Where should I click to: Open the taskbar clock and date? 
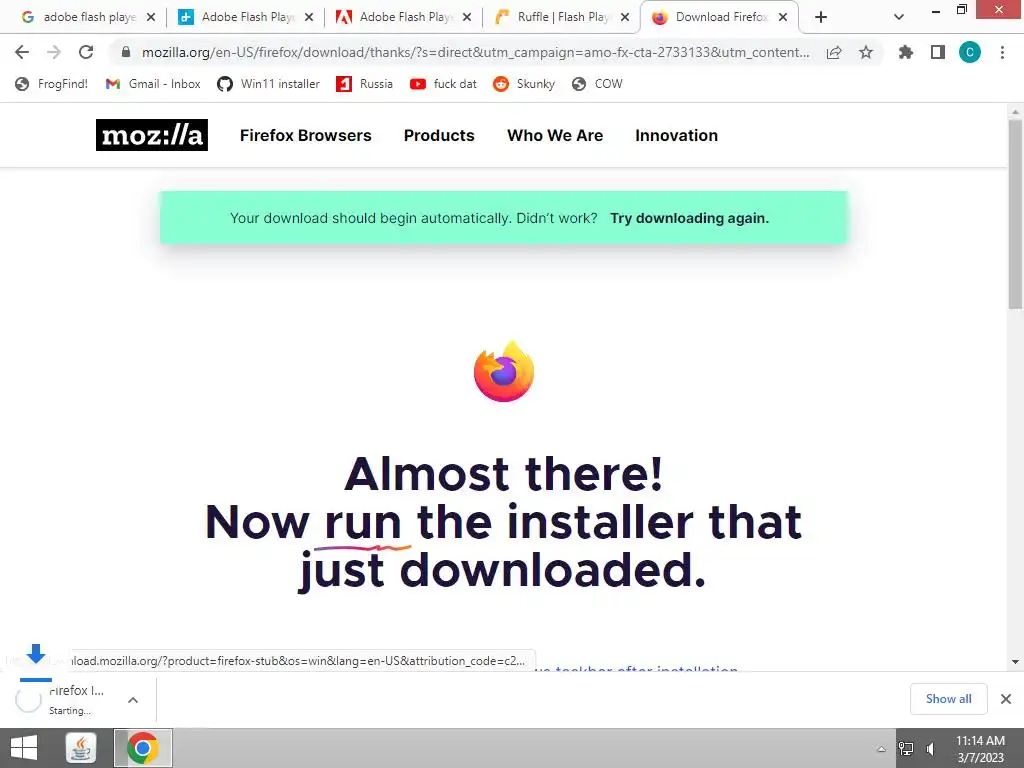coord(980,748)
